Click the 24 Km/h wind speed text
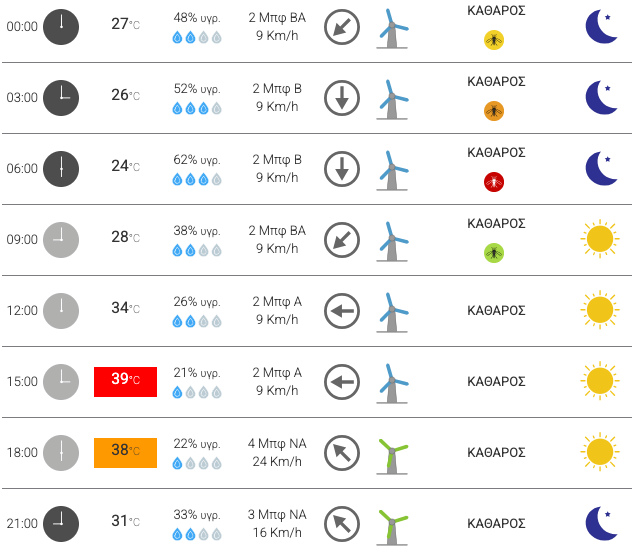This screenshot has height=553, width=632. pos(277,461)
